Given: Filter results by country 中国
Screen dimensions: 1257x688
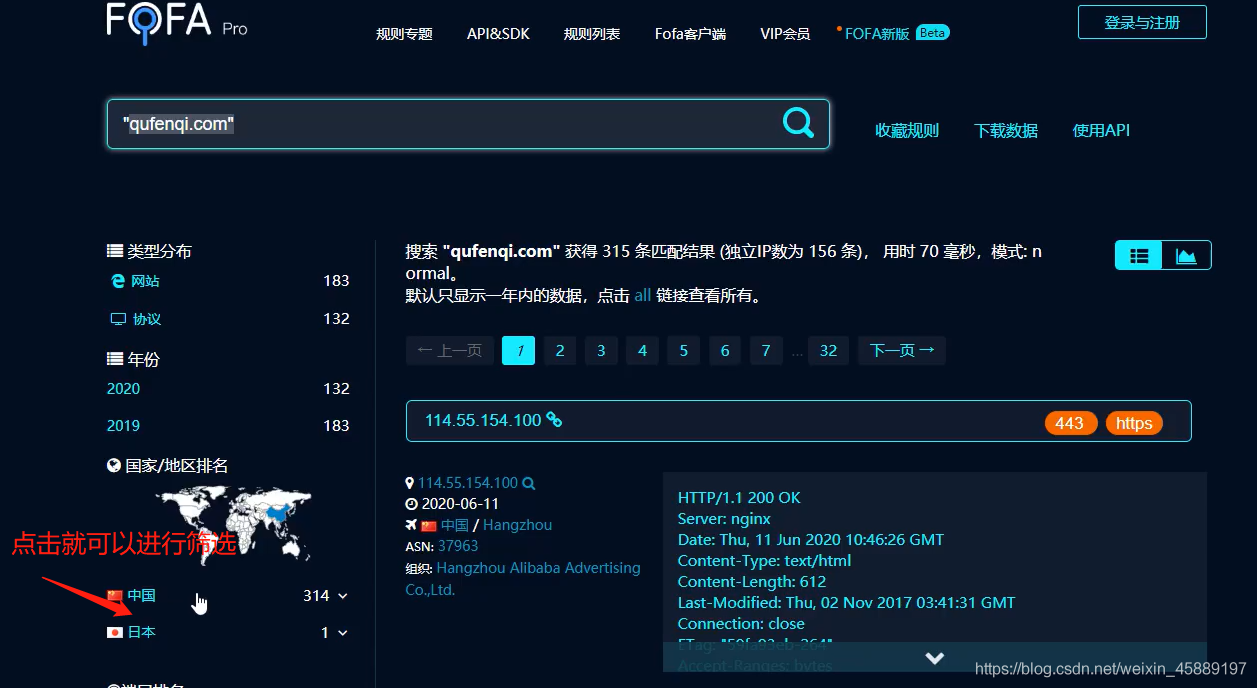Looking at the screenshot, I should [x=141, y=596].
